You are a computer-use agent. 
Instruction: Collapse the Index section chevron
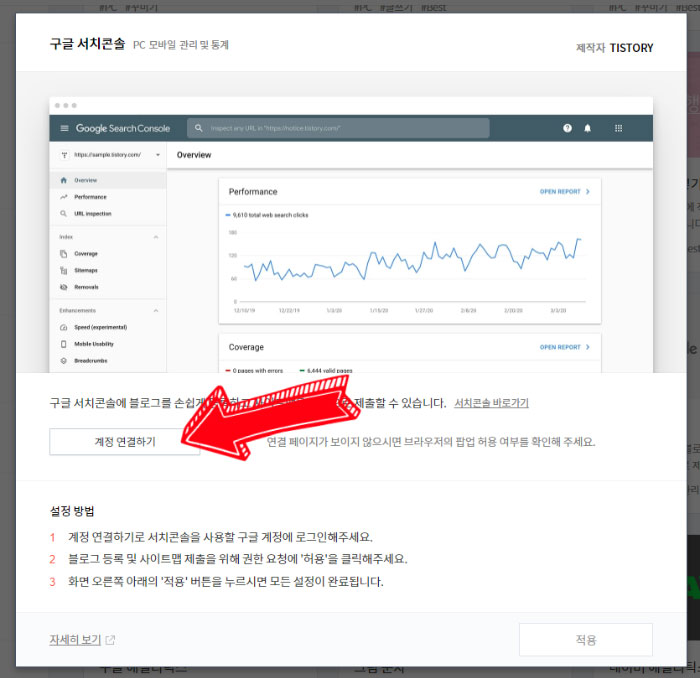pyautogui.click(x=156, y=237)
